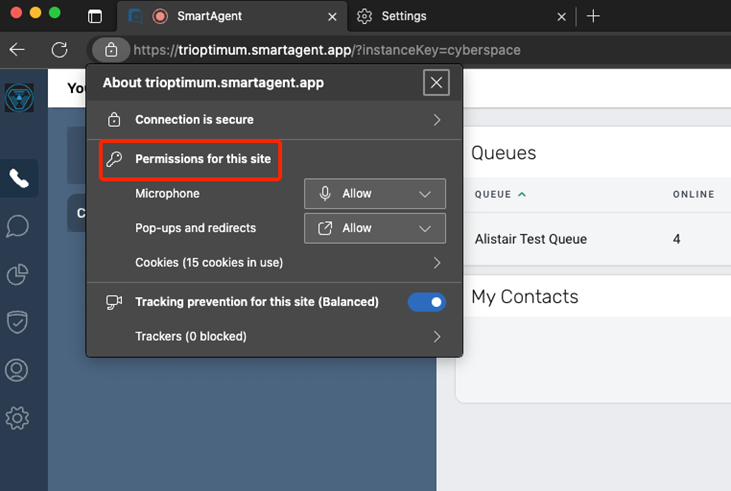
Task: Click the shield icon in the sidebar
Action: [18, 322]
